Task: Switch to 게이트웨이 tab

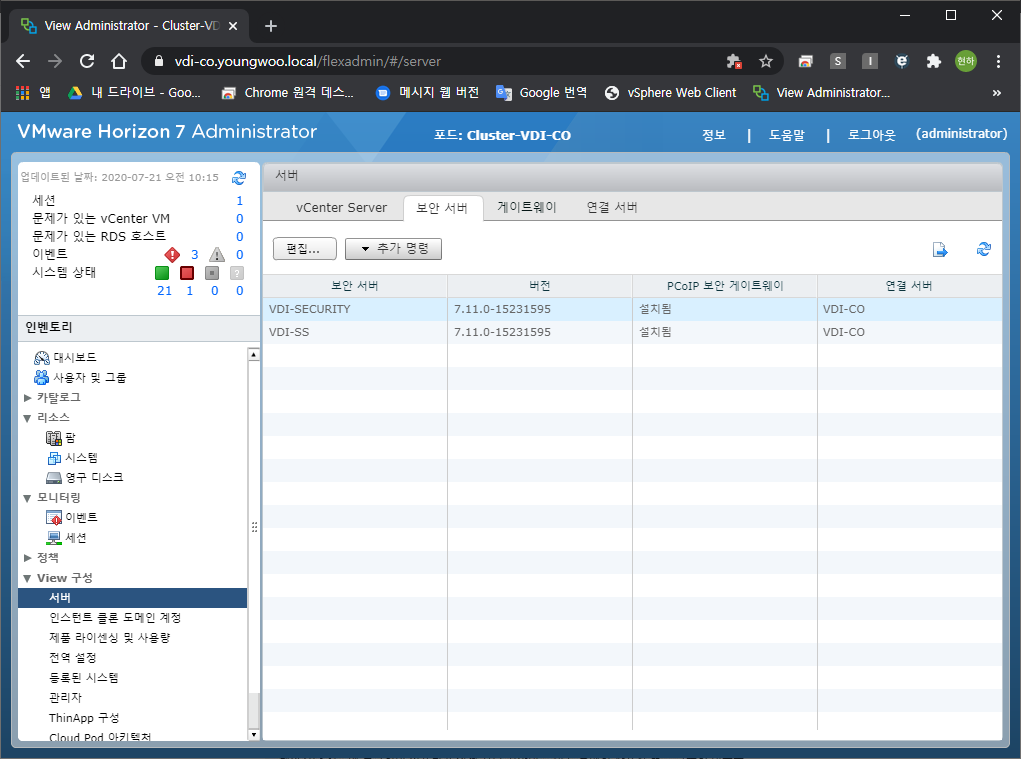Action: [527, 207]
